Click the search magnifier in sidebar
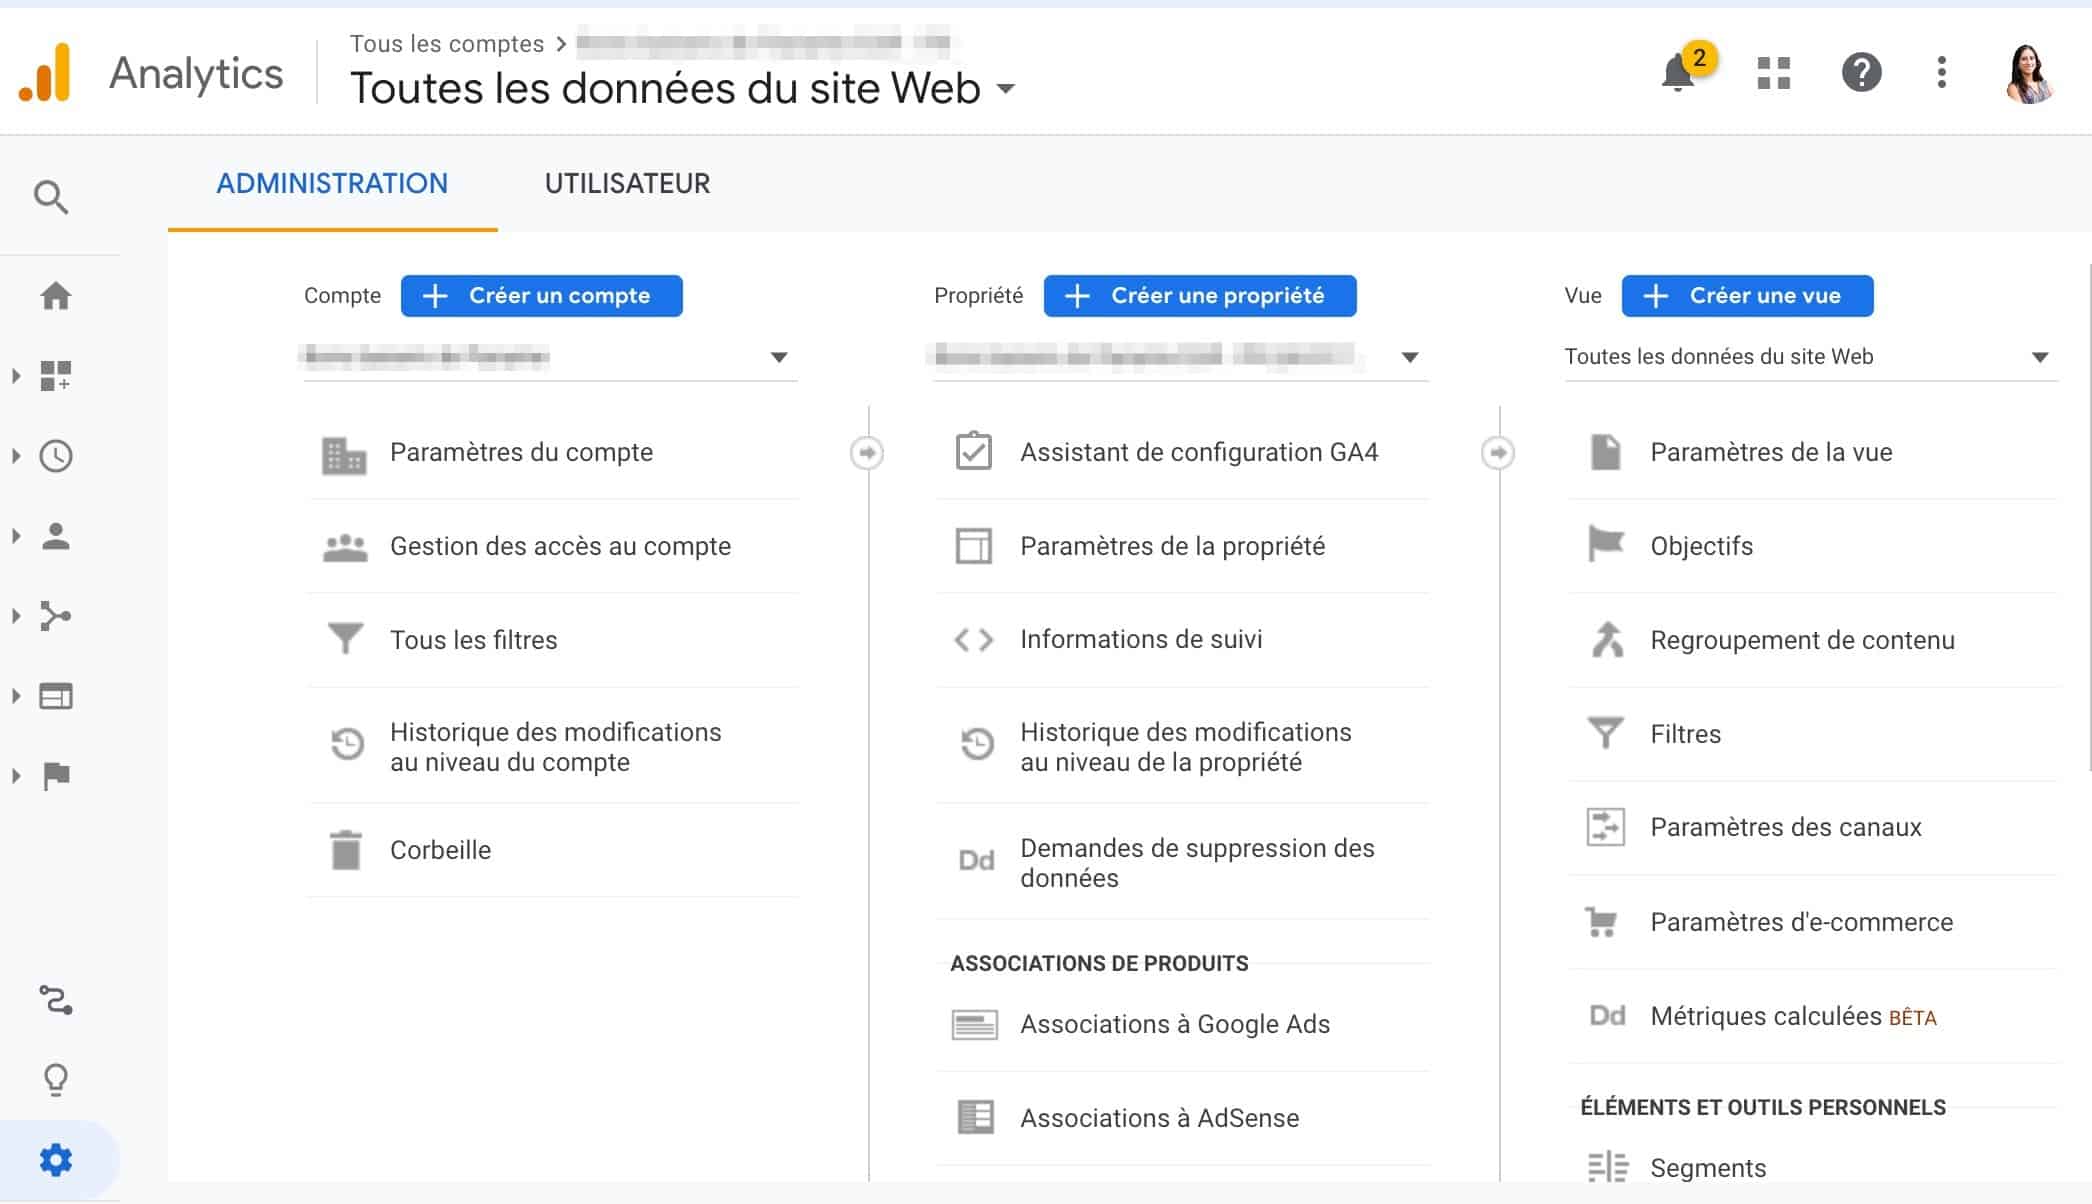This screenshot has width=2092, height=1204. point(51,197)
